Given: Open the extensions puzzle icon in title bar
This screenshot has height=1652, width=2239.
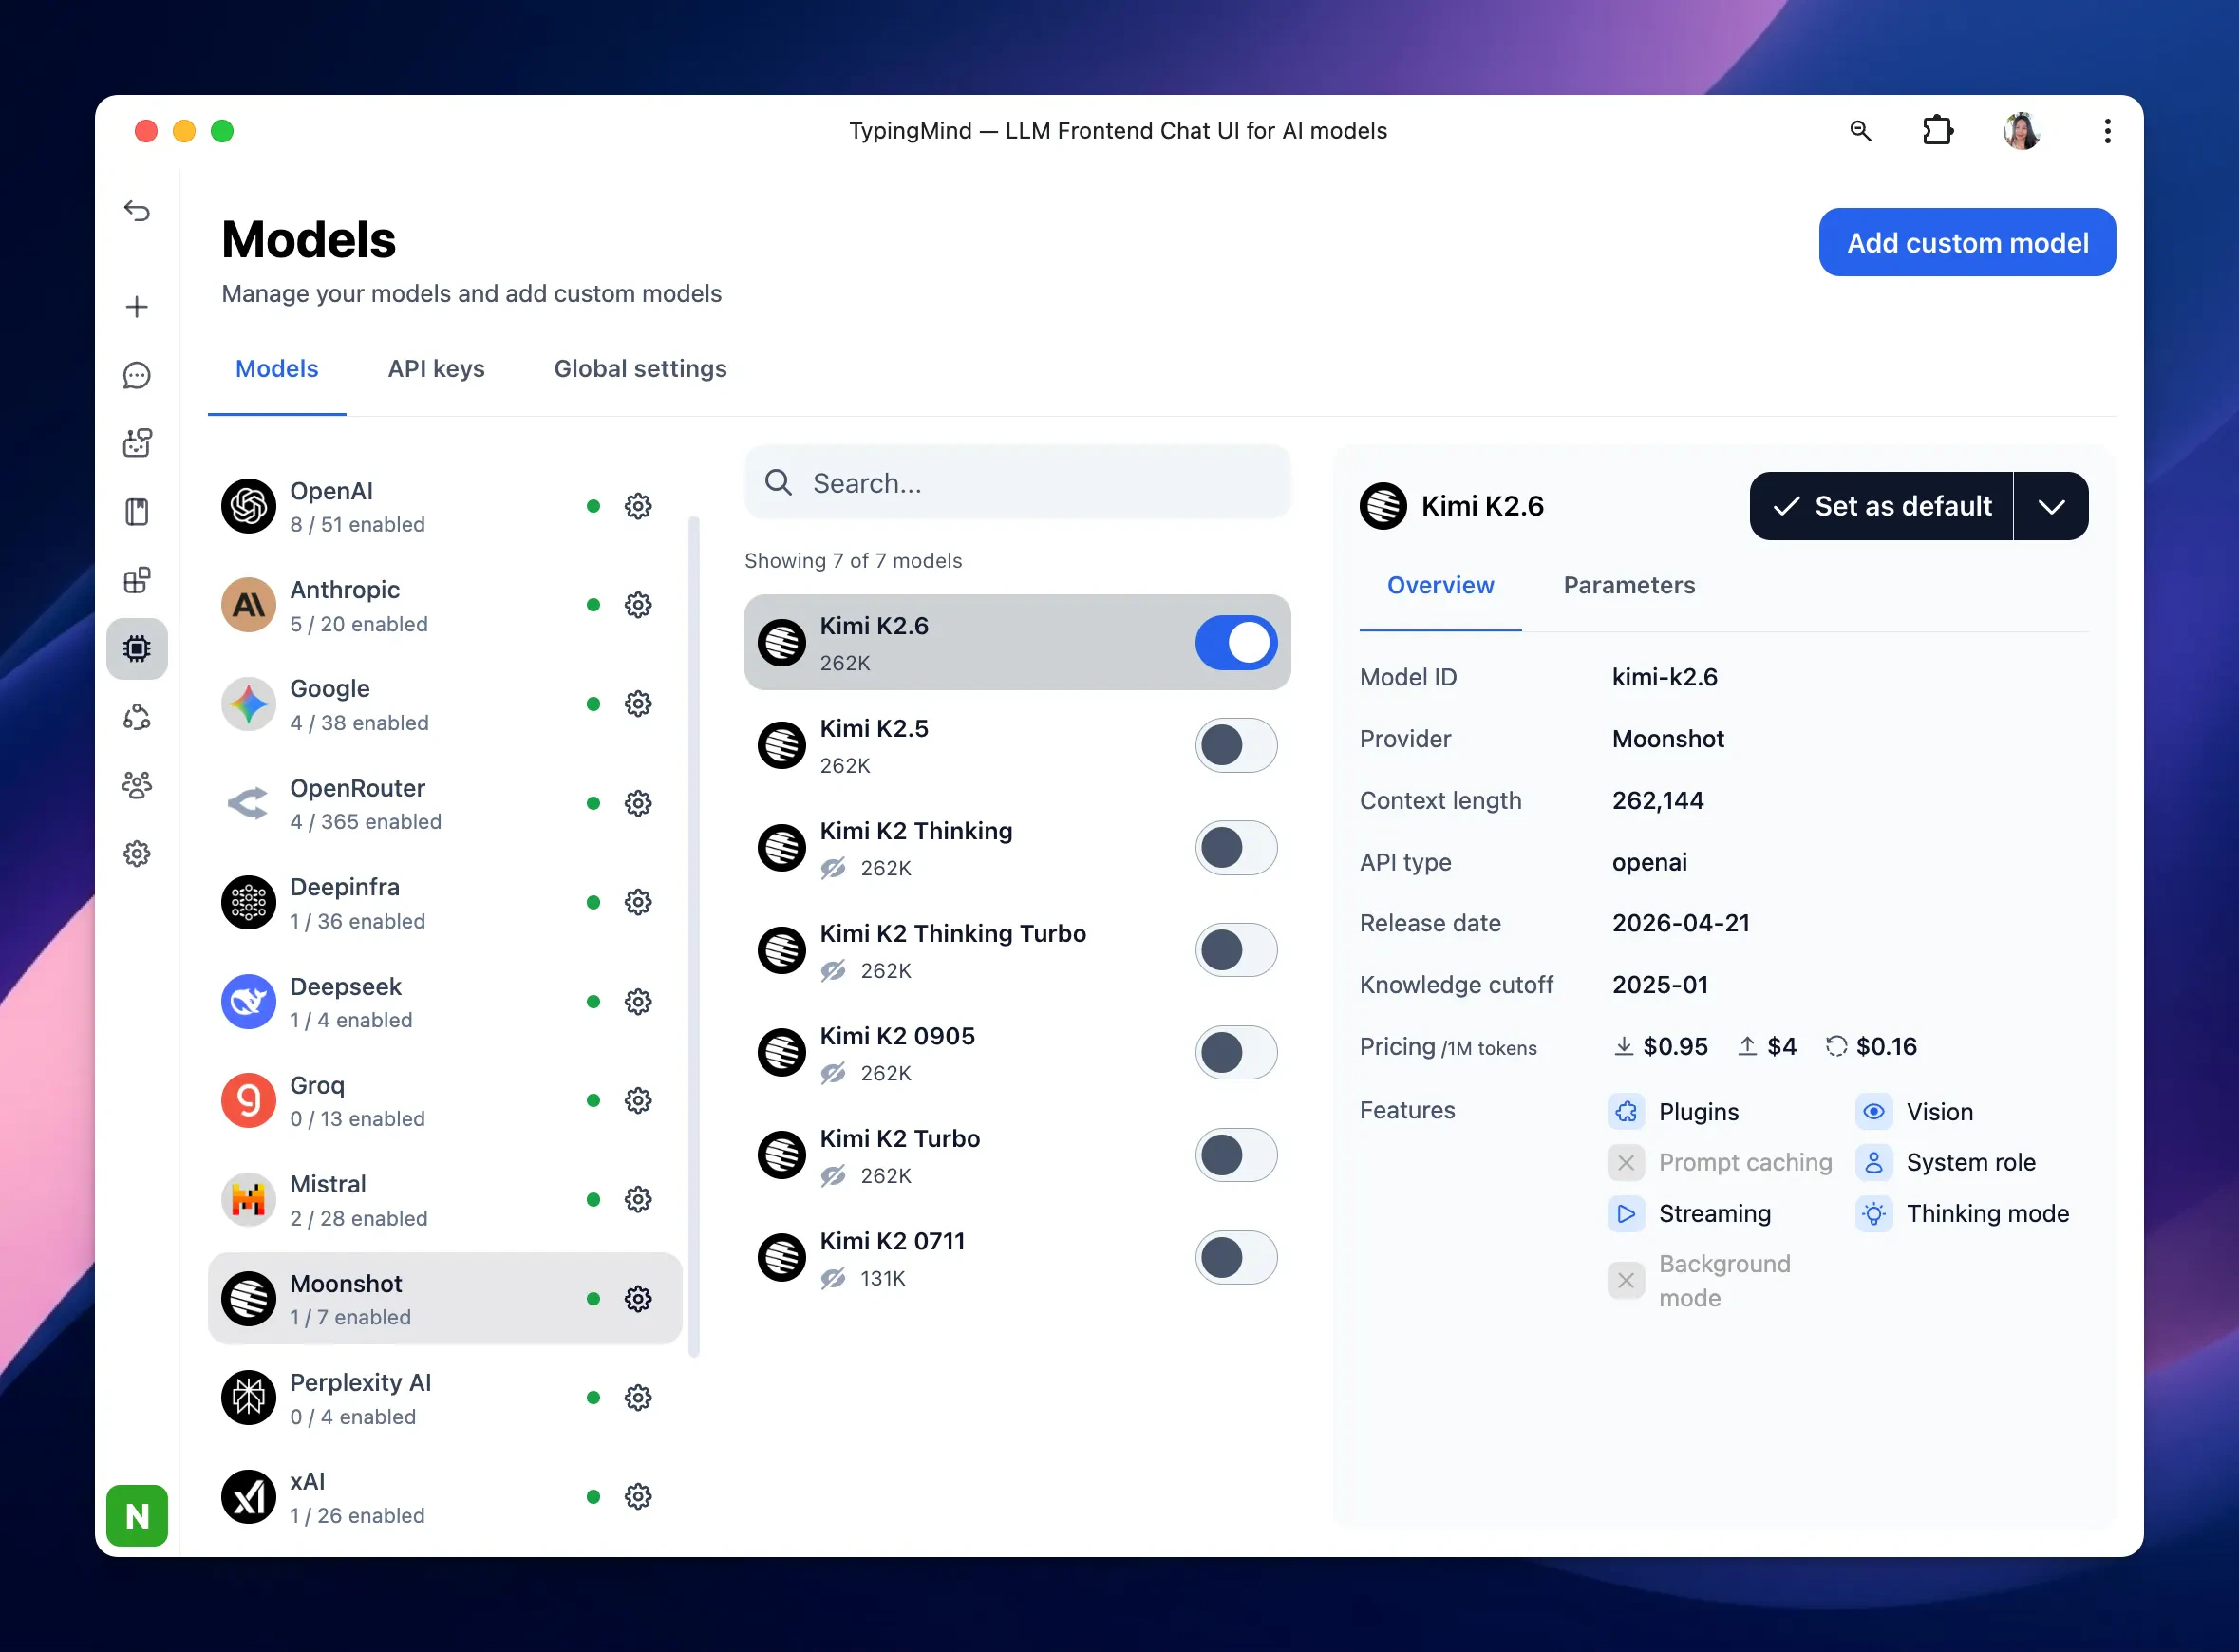Looking at the screenshot, I should tap(1938, 131).
